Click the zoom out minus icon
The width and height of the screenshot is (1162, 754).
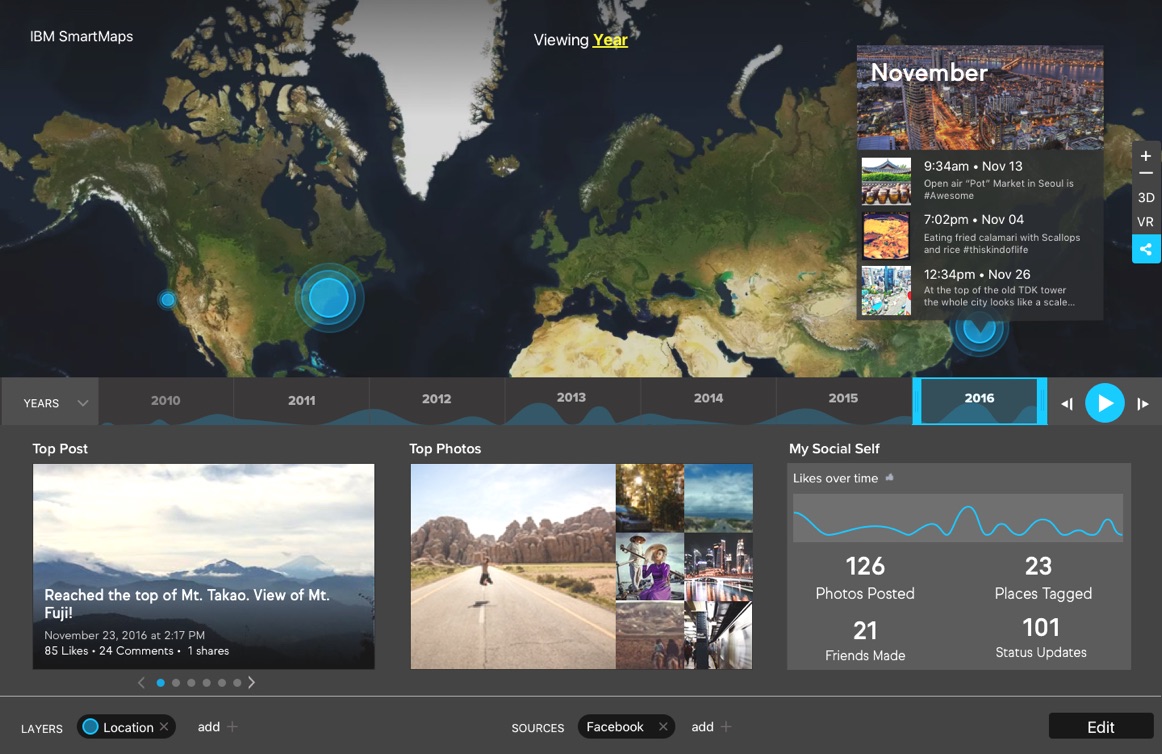point(1146,174)
